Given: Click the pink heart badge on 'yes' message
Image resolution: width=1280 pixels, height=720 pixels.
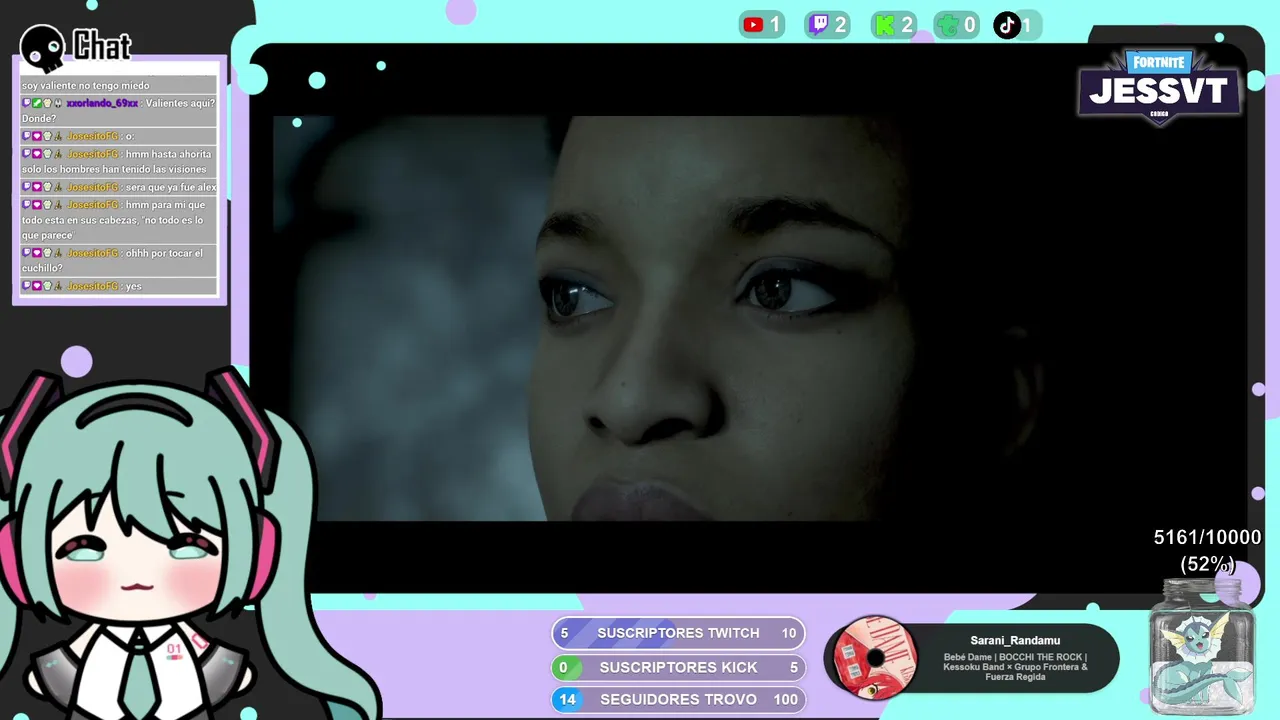Looking at the screenshot, I should pos(37,286).
